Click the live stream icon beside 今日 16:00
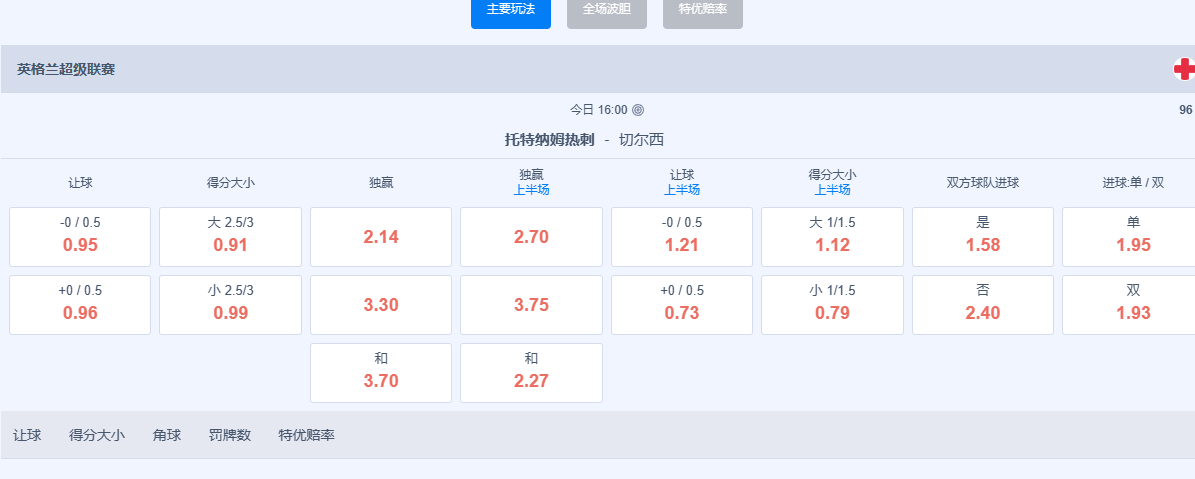The height and width of the screenshot is (479, 1195). (x=638, y=110)
